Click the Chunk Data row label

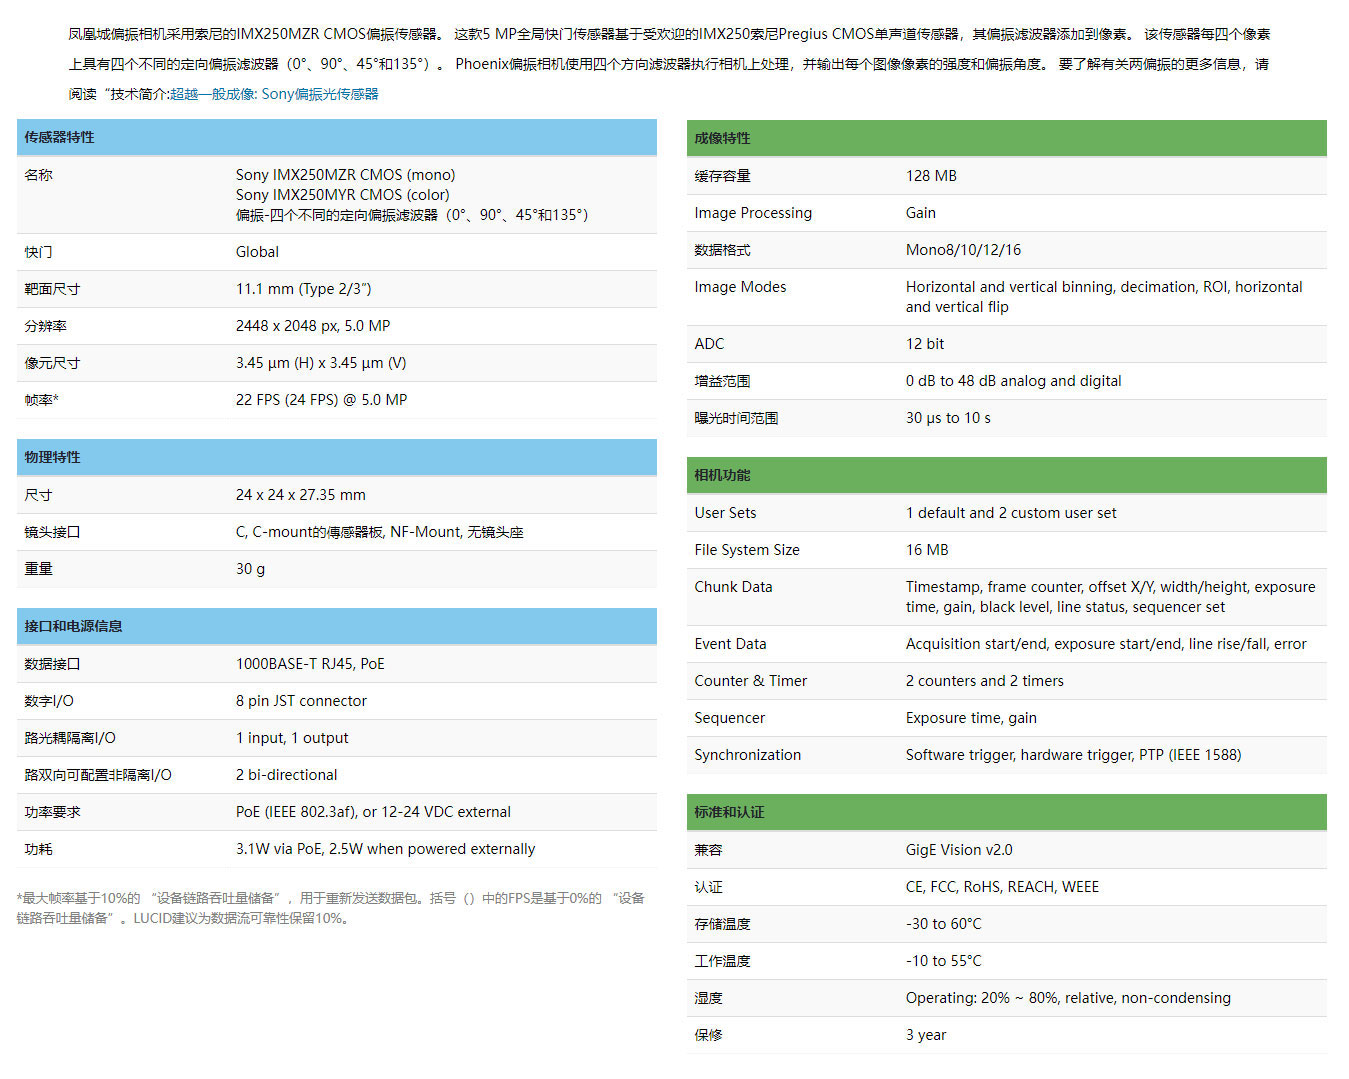(x=733, y=587)
